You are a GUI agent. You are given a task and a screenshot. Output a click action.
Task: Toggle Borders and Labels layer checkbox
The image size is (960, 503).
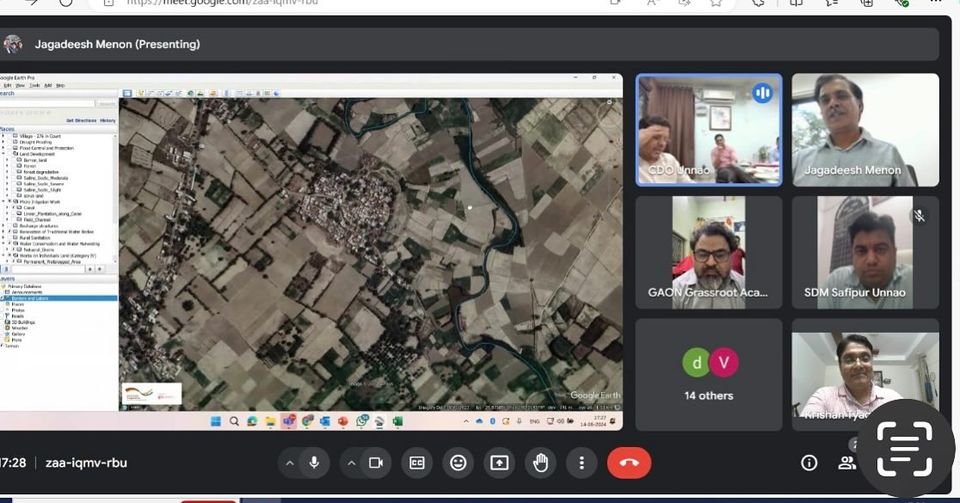(x=2, y=298)
